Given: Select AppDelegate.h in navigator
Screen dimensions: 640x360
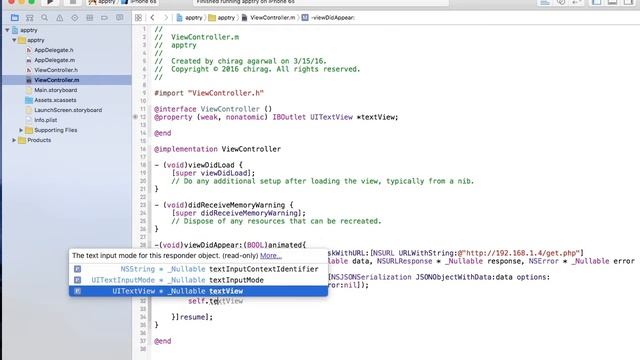Looking at the screenshot, I should click(x=54, y=50).
